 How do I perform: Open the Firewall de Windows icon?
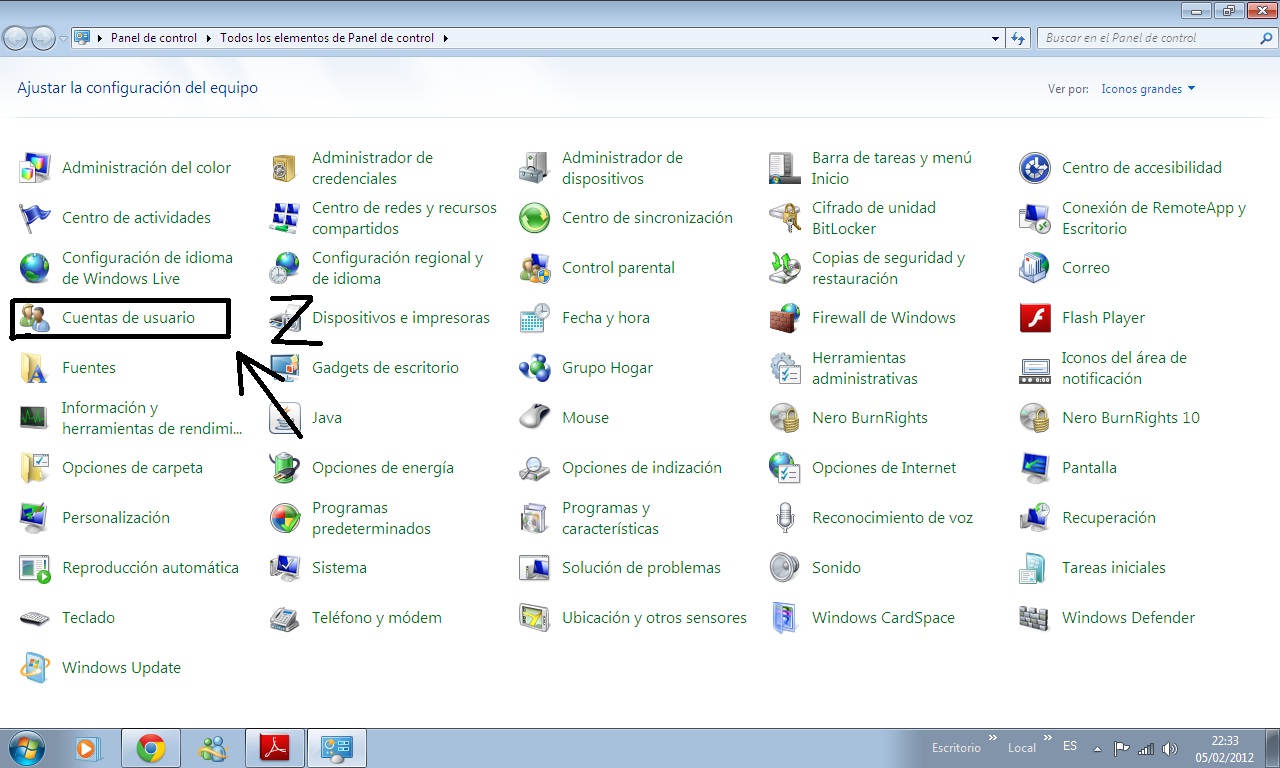point(785,318)
